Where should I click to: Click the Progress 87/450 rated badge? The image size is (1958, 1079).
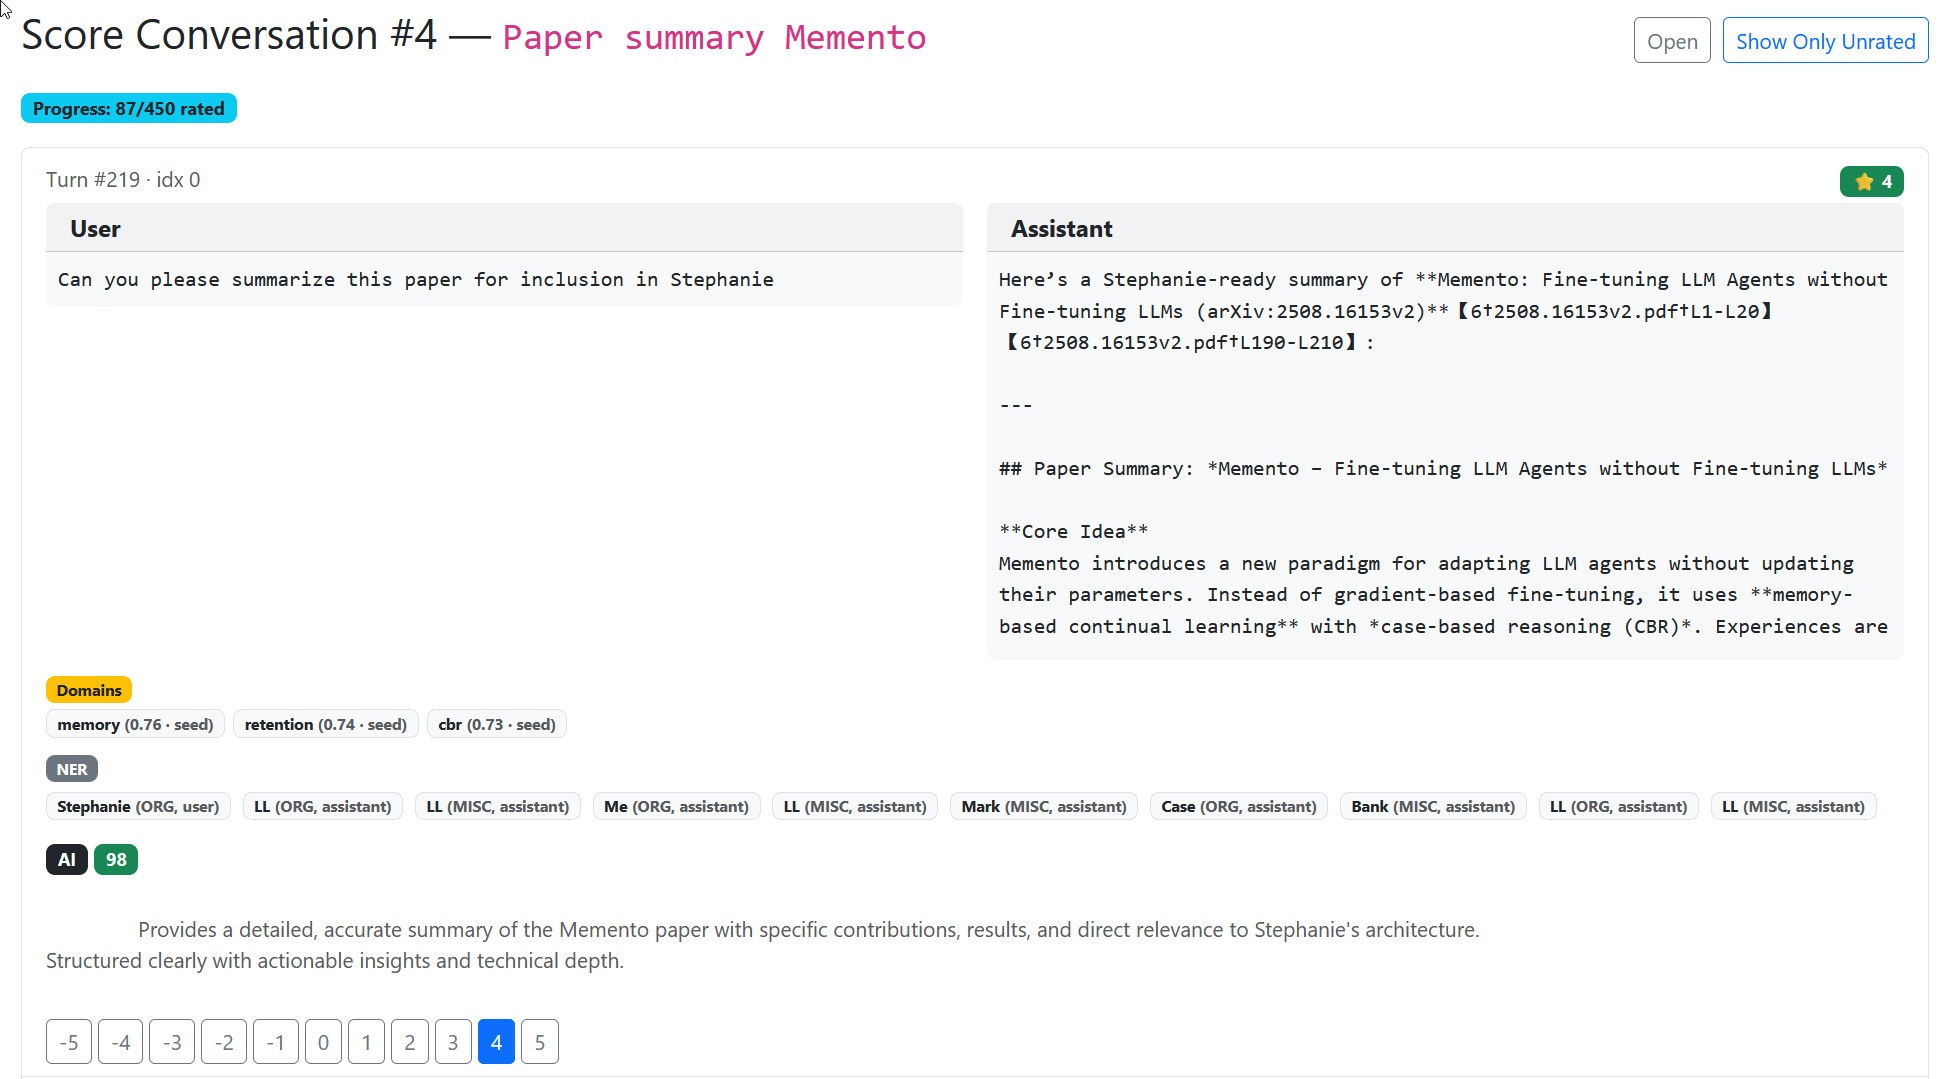coord(129,108)
